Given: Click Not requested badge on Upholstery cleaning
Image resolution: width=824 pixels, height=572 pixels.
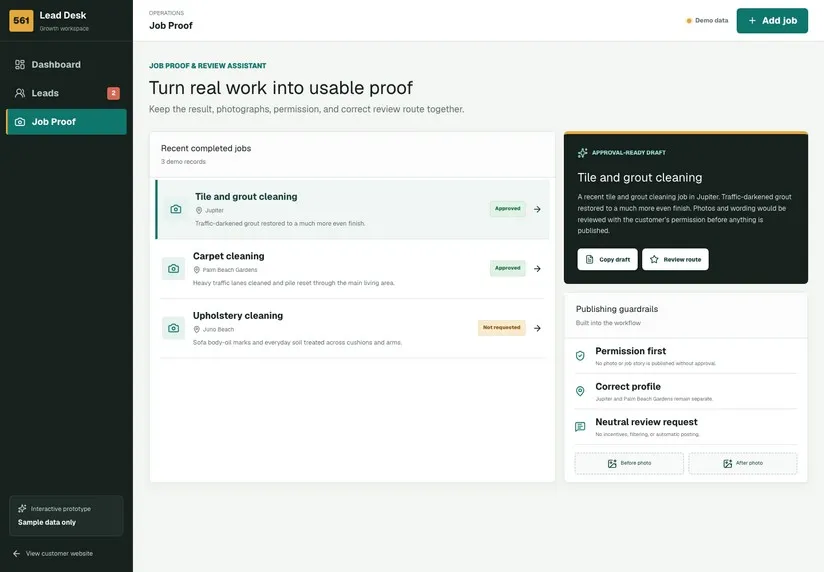Looking at the screenshot, I should pyautogui.click(x=501, y=328).
